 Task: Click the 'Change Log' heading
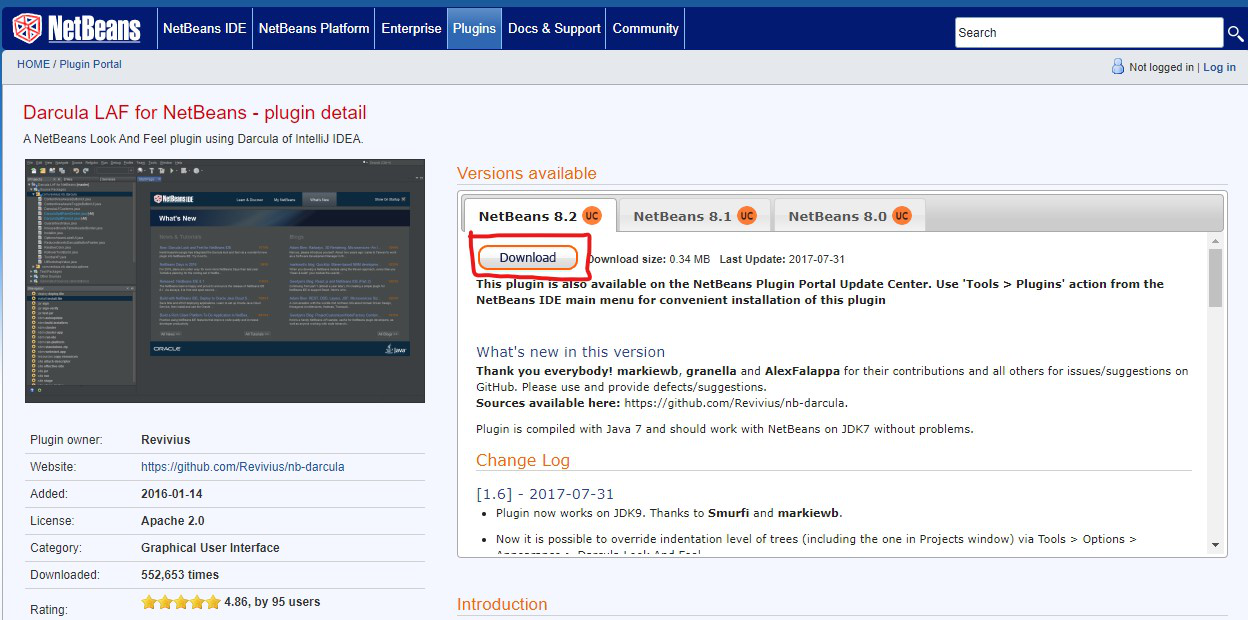click(x=523, y=460)
